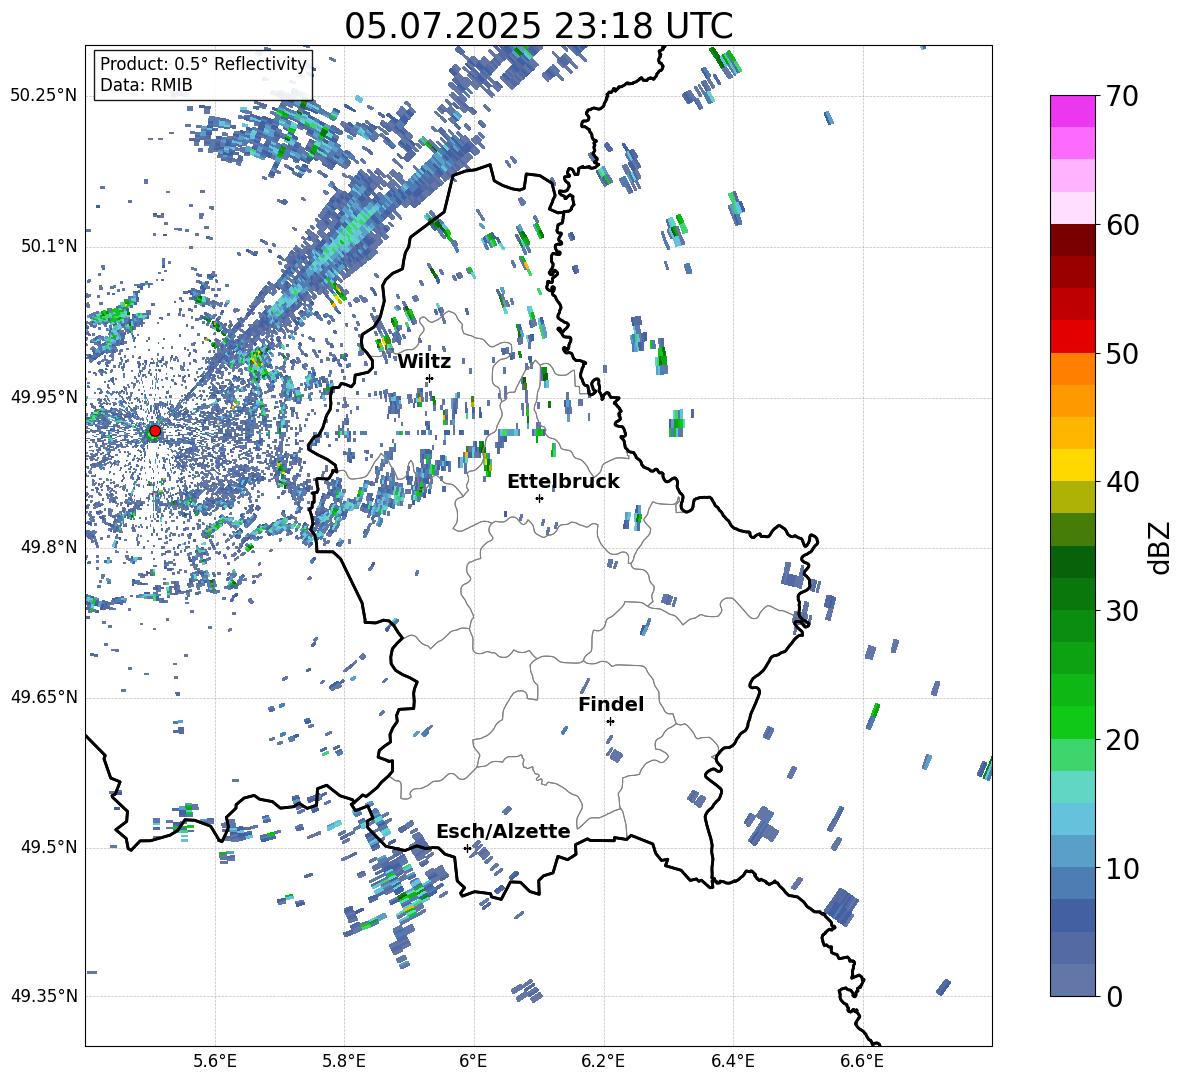Viewport: 1184px width, 1081px height.
Task: Click the 5.6°E longitude label
Action: tap(215, 1061)
